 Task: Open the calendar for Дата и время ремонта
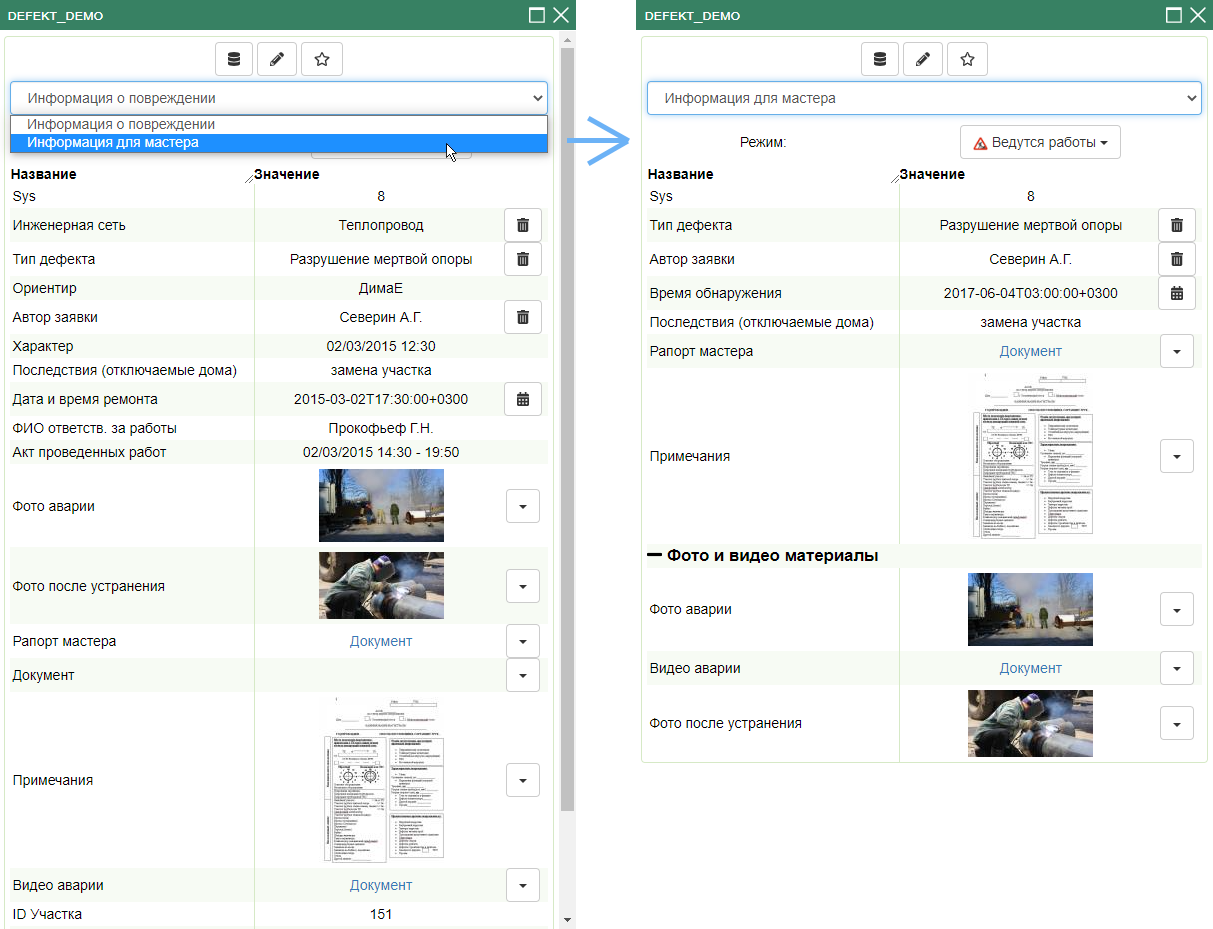(x=522, y=399)
